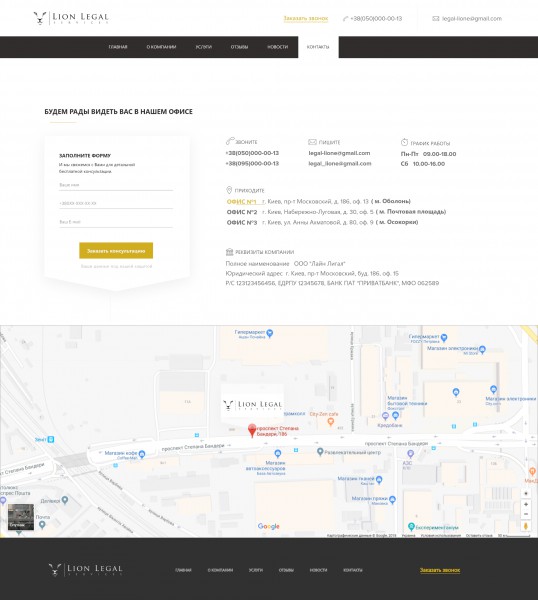Click the АЗС gas station map pin
The width and height of the screenshot is (538, 600).
(x=411, y=454)
